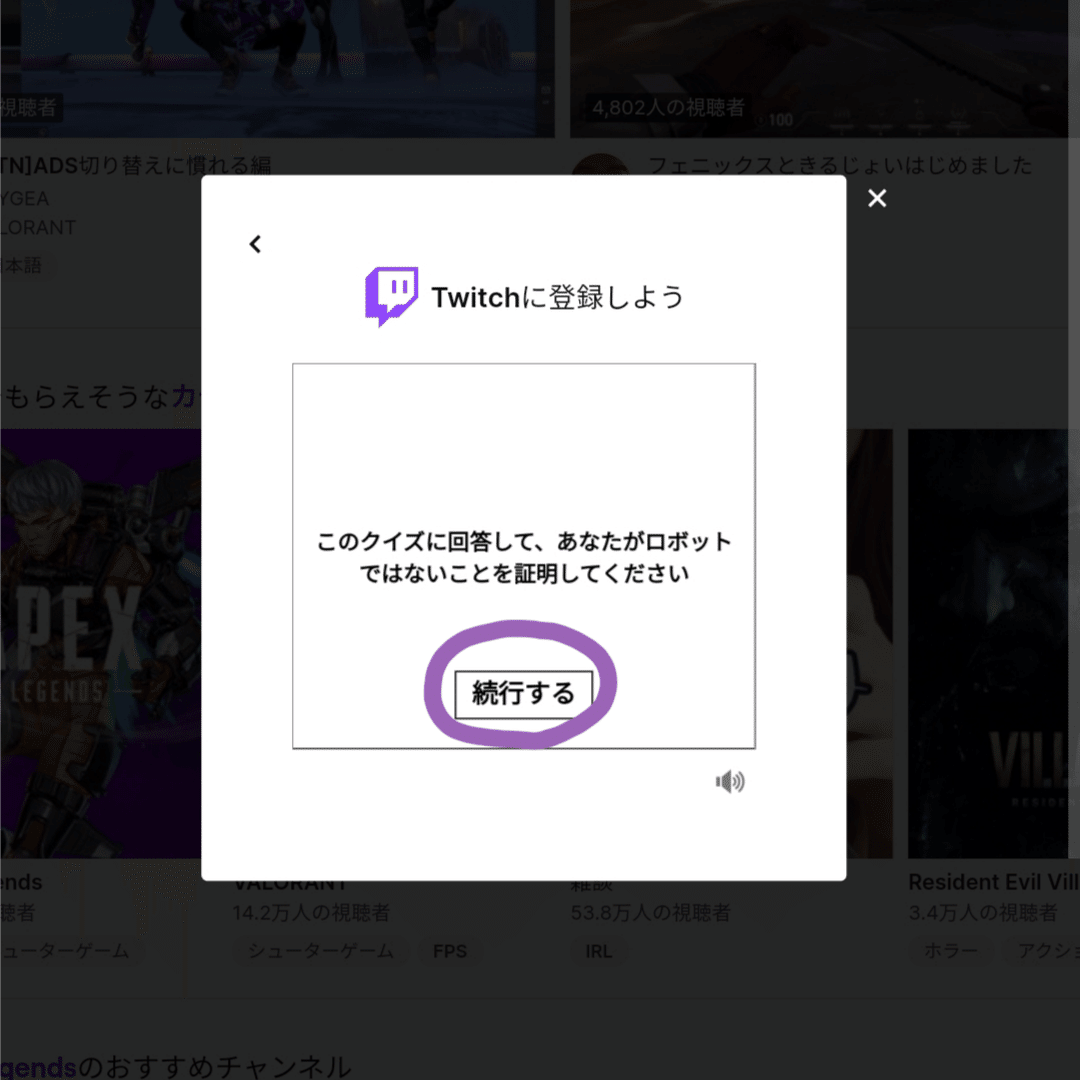1080x1080 pixels.
Task: Open stream thumbnail with 4,802人の視聴者
Action: point(819,69)
